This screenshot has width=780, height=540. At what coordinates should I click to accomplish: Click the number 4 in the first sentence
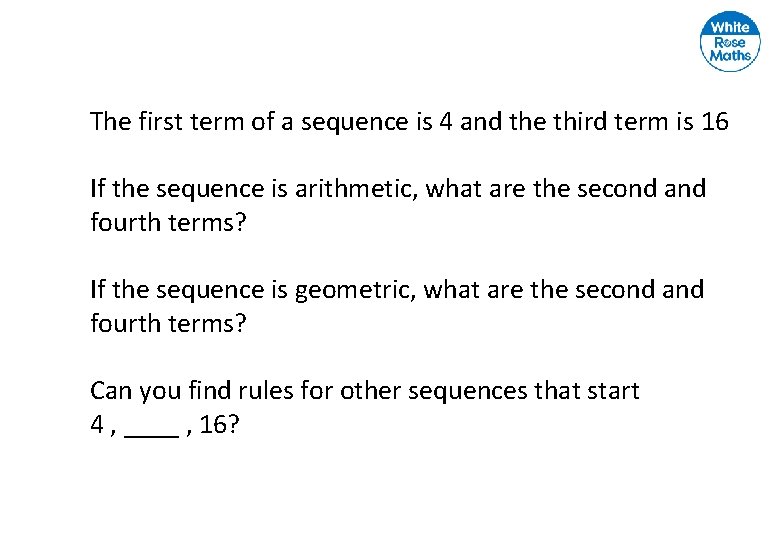coord(447,122)
